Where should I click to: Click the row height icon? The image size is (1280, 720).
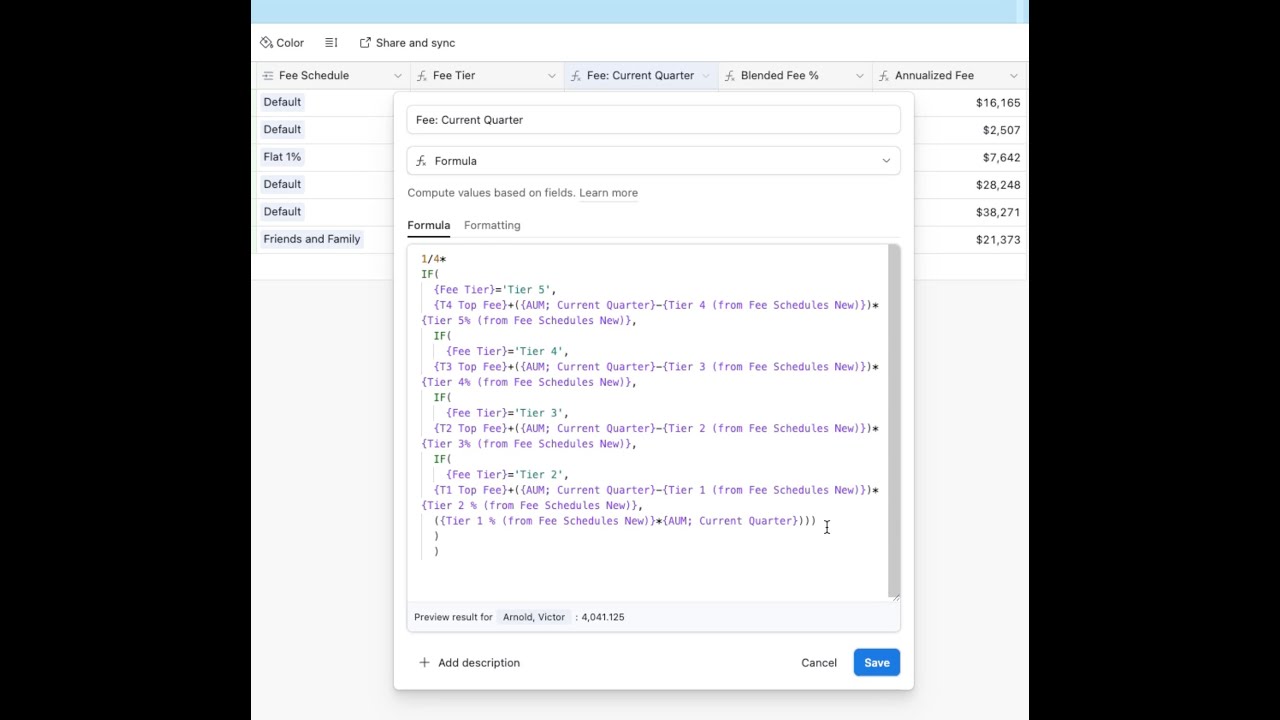[331, 43]
